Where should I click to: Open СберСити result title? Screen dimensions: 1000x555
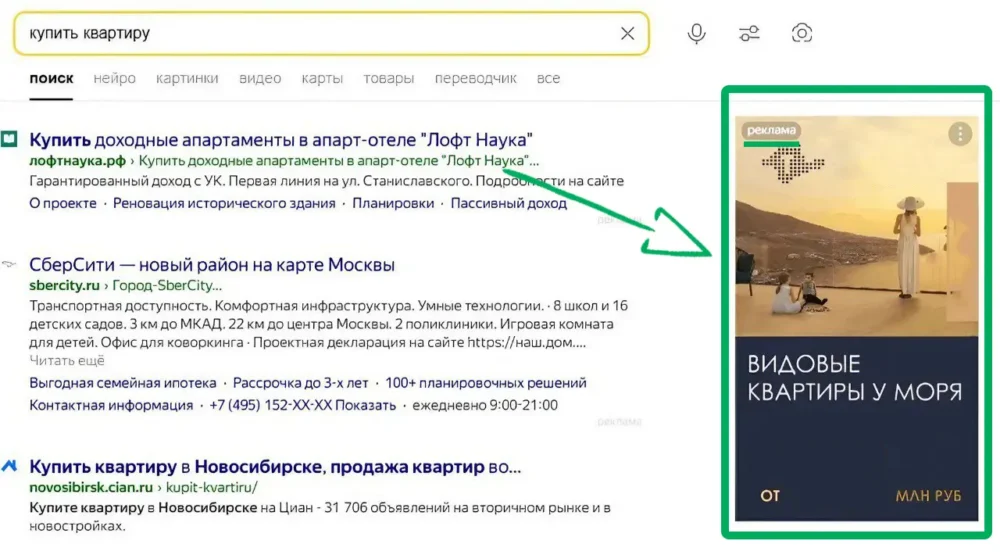point(212,265)
